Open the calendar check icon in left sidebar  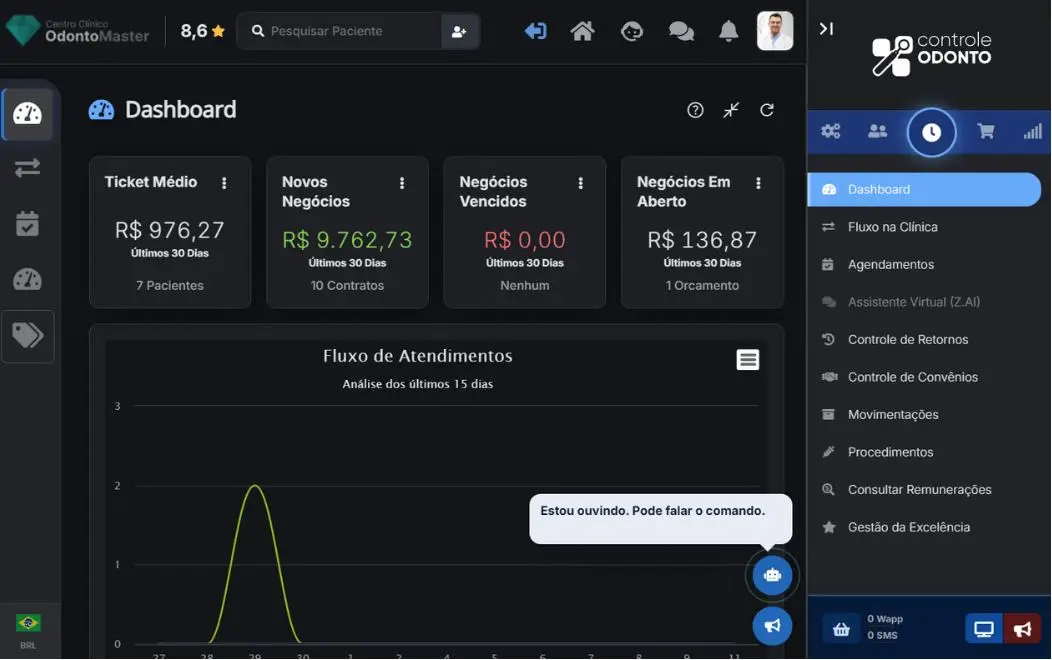[28, 223]
